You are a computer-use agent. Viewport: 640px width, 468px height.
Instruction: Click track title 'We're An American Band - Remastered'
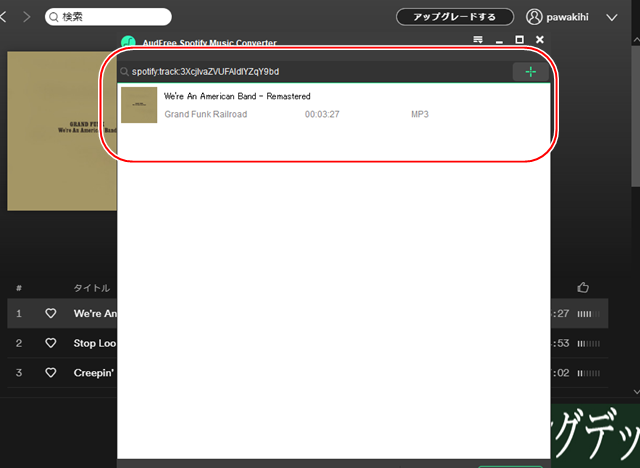pos(237,96)
